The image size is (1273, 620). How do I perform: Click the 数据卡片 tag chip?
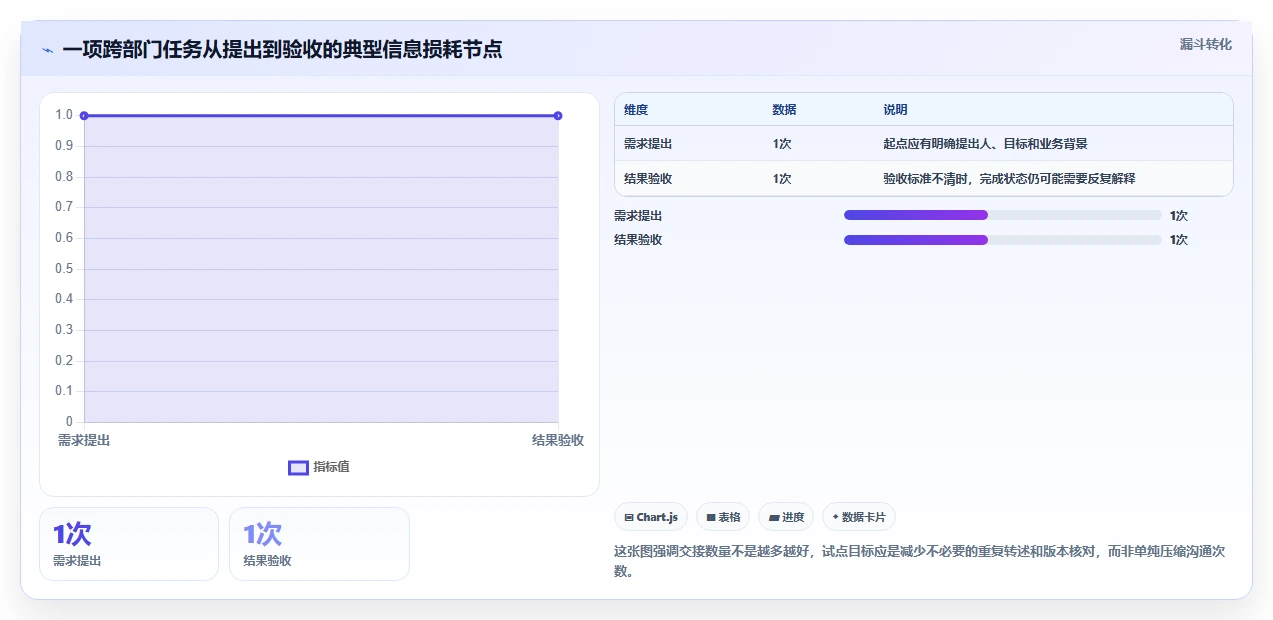[x=859, y=517]
